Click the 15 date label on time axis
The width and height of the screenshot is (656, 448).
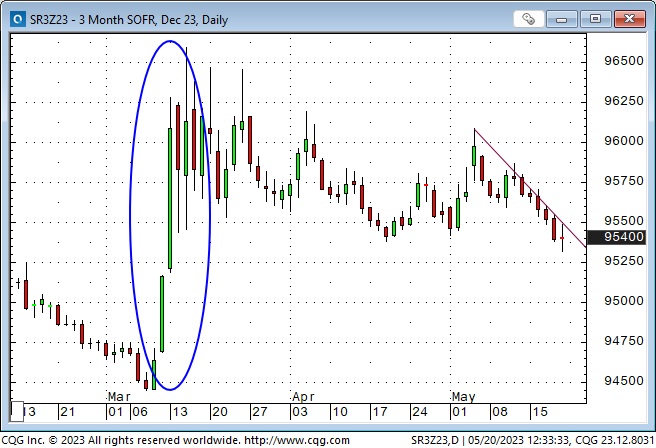coord(540,412)
